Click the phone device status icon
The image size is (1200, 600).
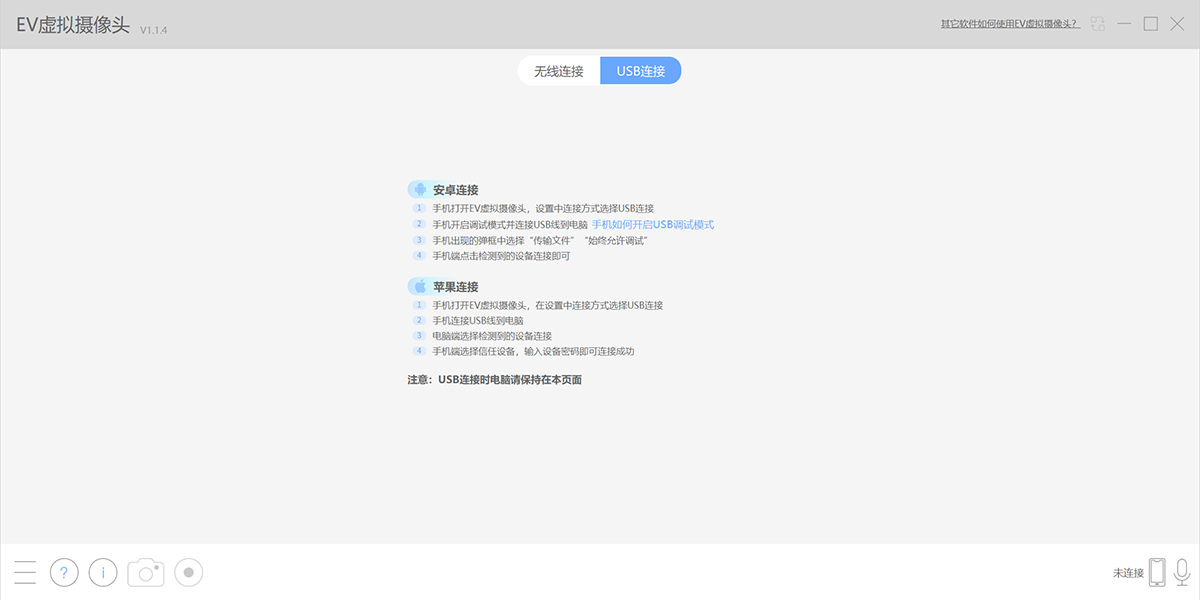[1157, 572]
